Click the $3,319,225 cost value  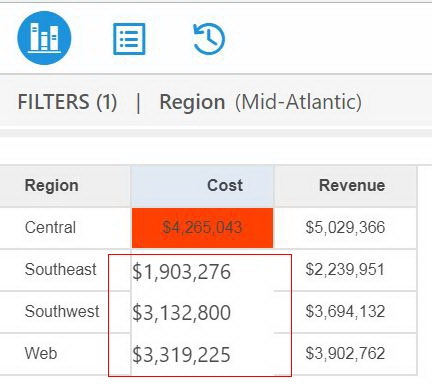pyautogui.click(x=181, y=354)
